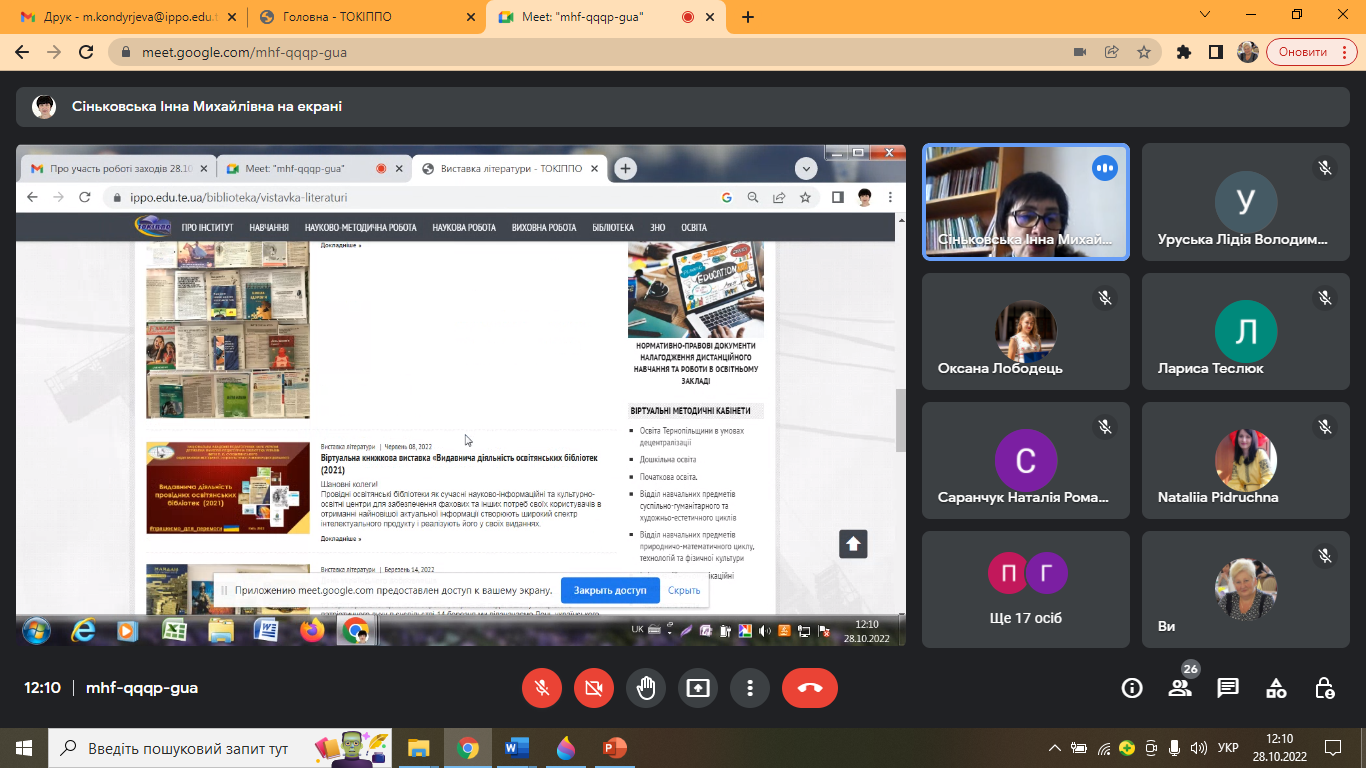Toggle the camera button in Meet controls
Screen dimensions: 1366x768
594,688
